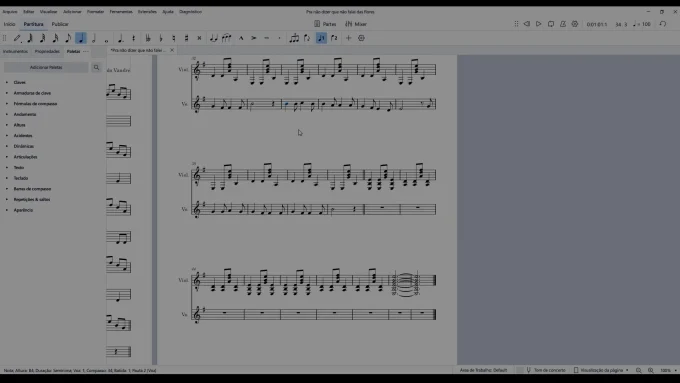Toggle metronome
Screen dimensions: 680x383
563,24
